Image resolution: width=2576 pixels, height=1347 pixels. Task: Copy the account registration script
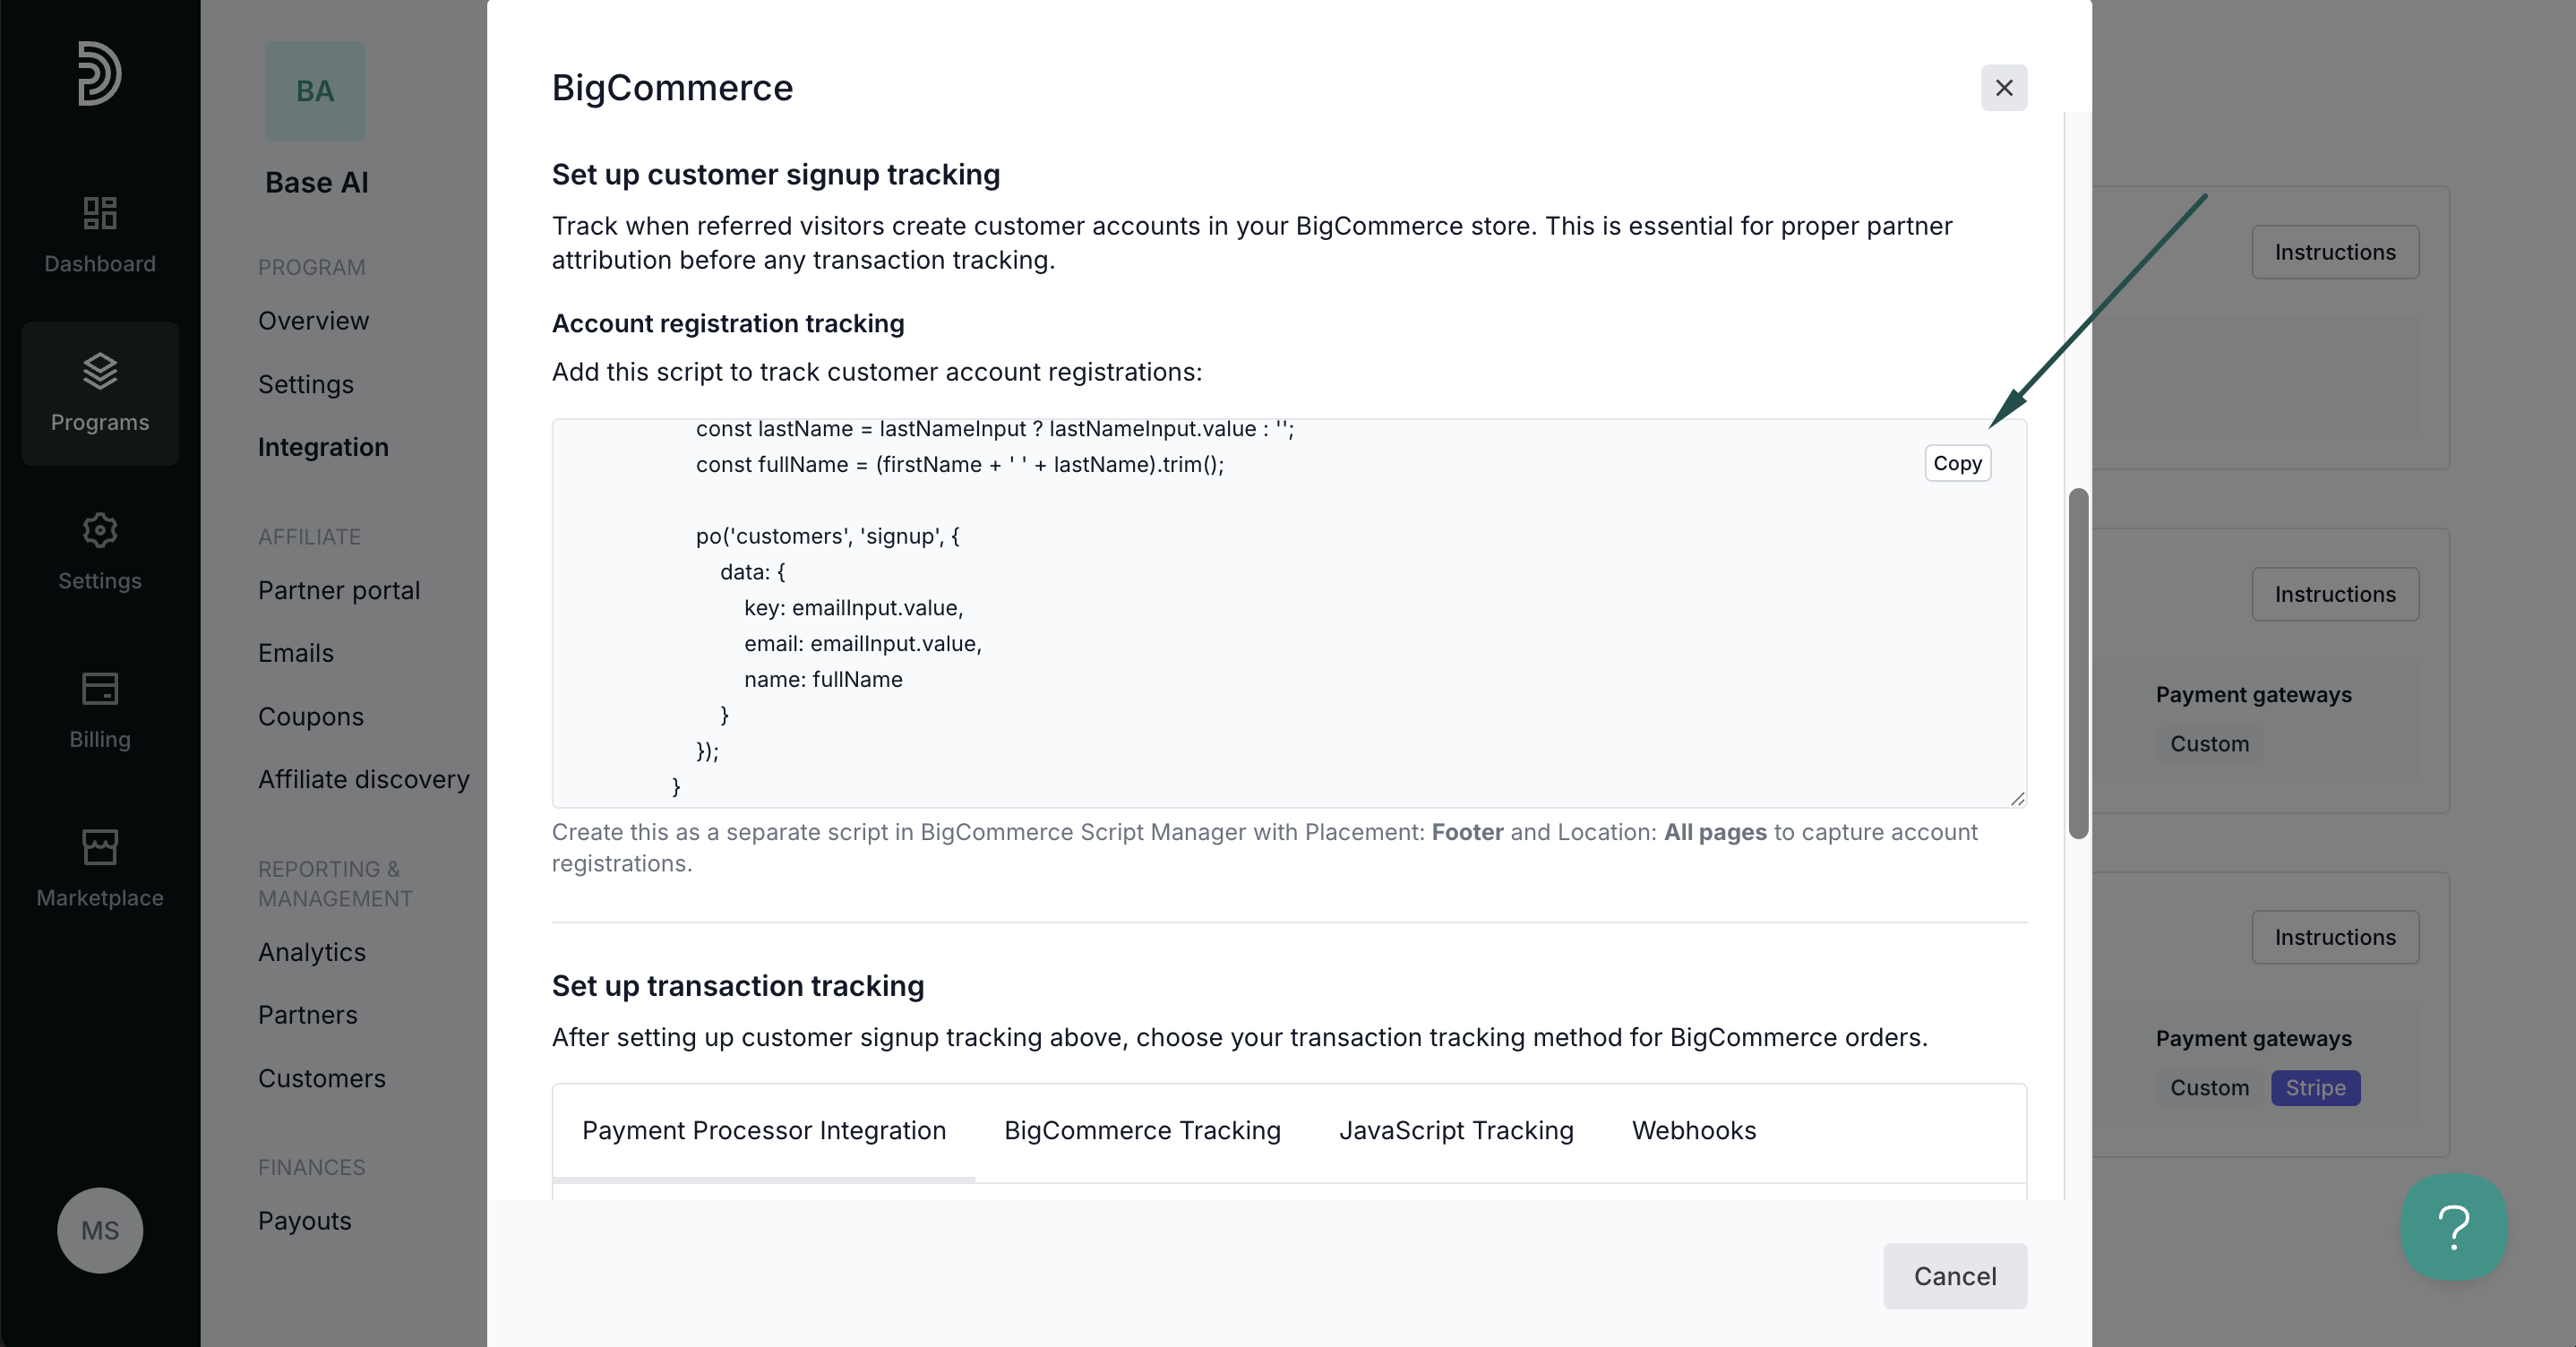pyautogui.click(x=1957, y=463)
